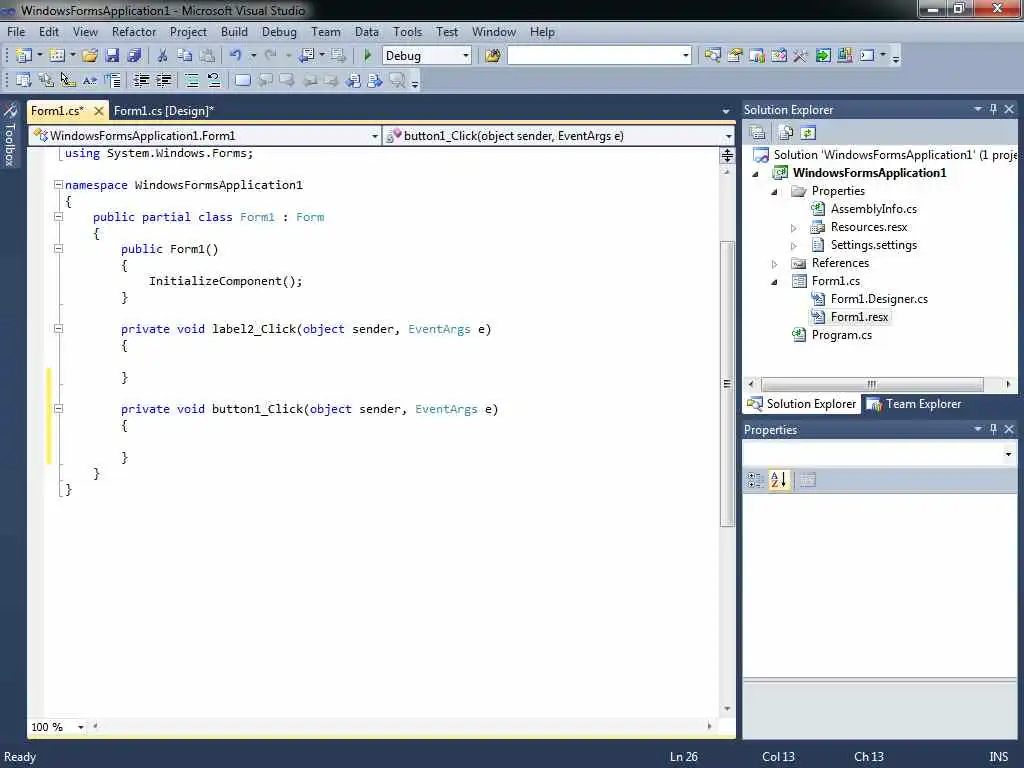The image size is (1024, 768).
Task: Open the Properties object selector dropdown
Action: 1008,454
